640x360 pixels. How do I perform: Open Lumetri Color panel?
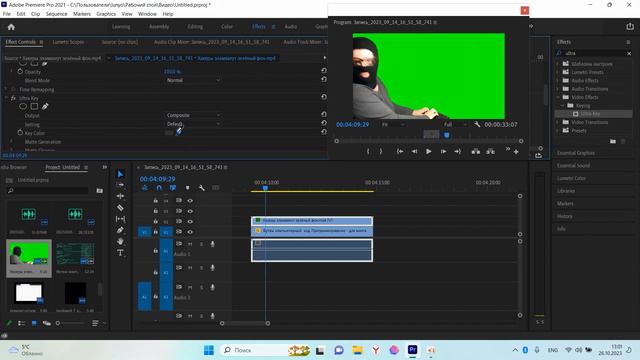click(571, 178)
